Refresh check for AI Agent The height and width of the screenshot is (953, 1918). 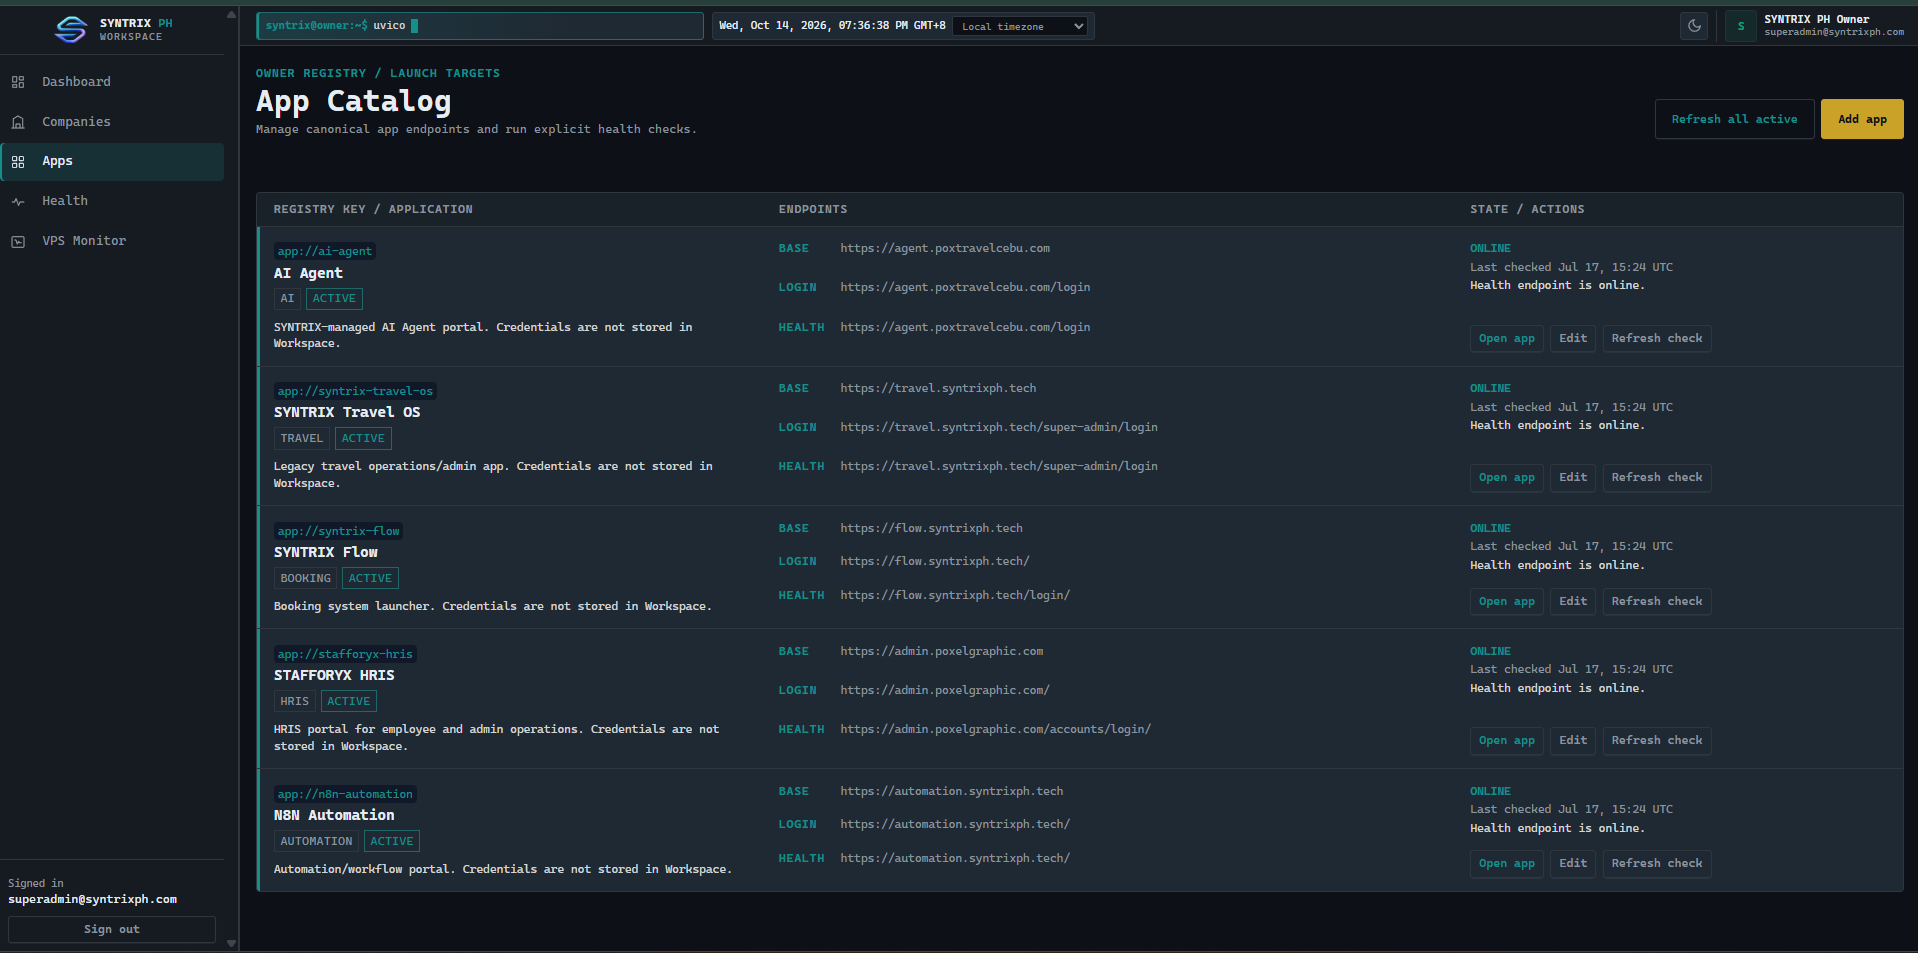(1657, 338)
